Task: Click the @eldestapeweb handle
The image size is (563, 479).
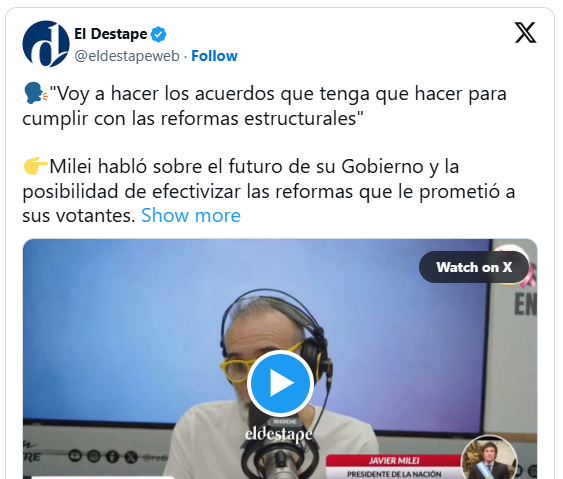Action: [127, 56]
